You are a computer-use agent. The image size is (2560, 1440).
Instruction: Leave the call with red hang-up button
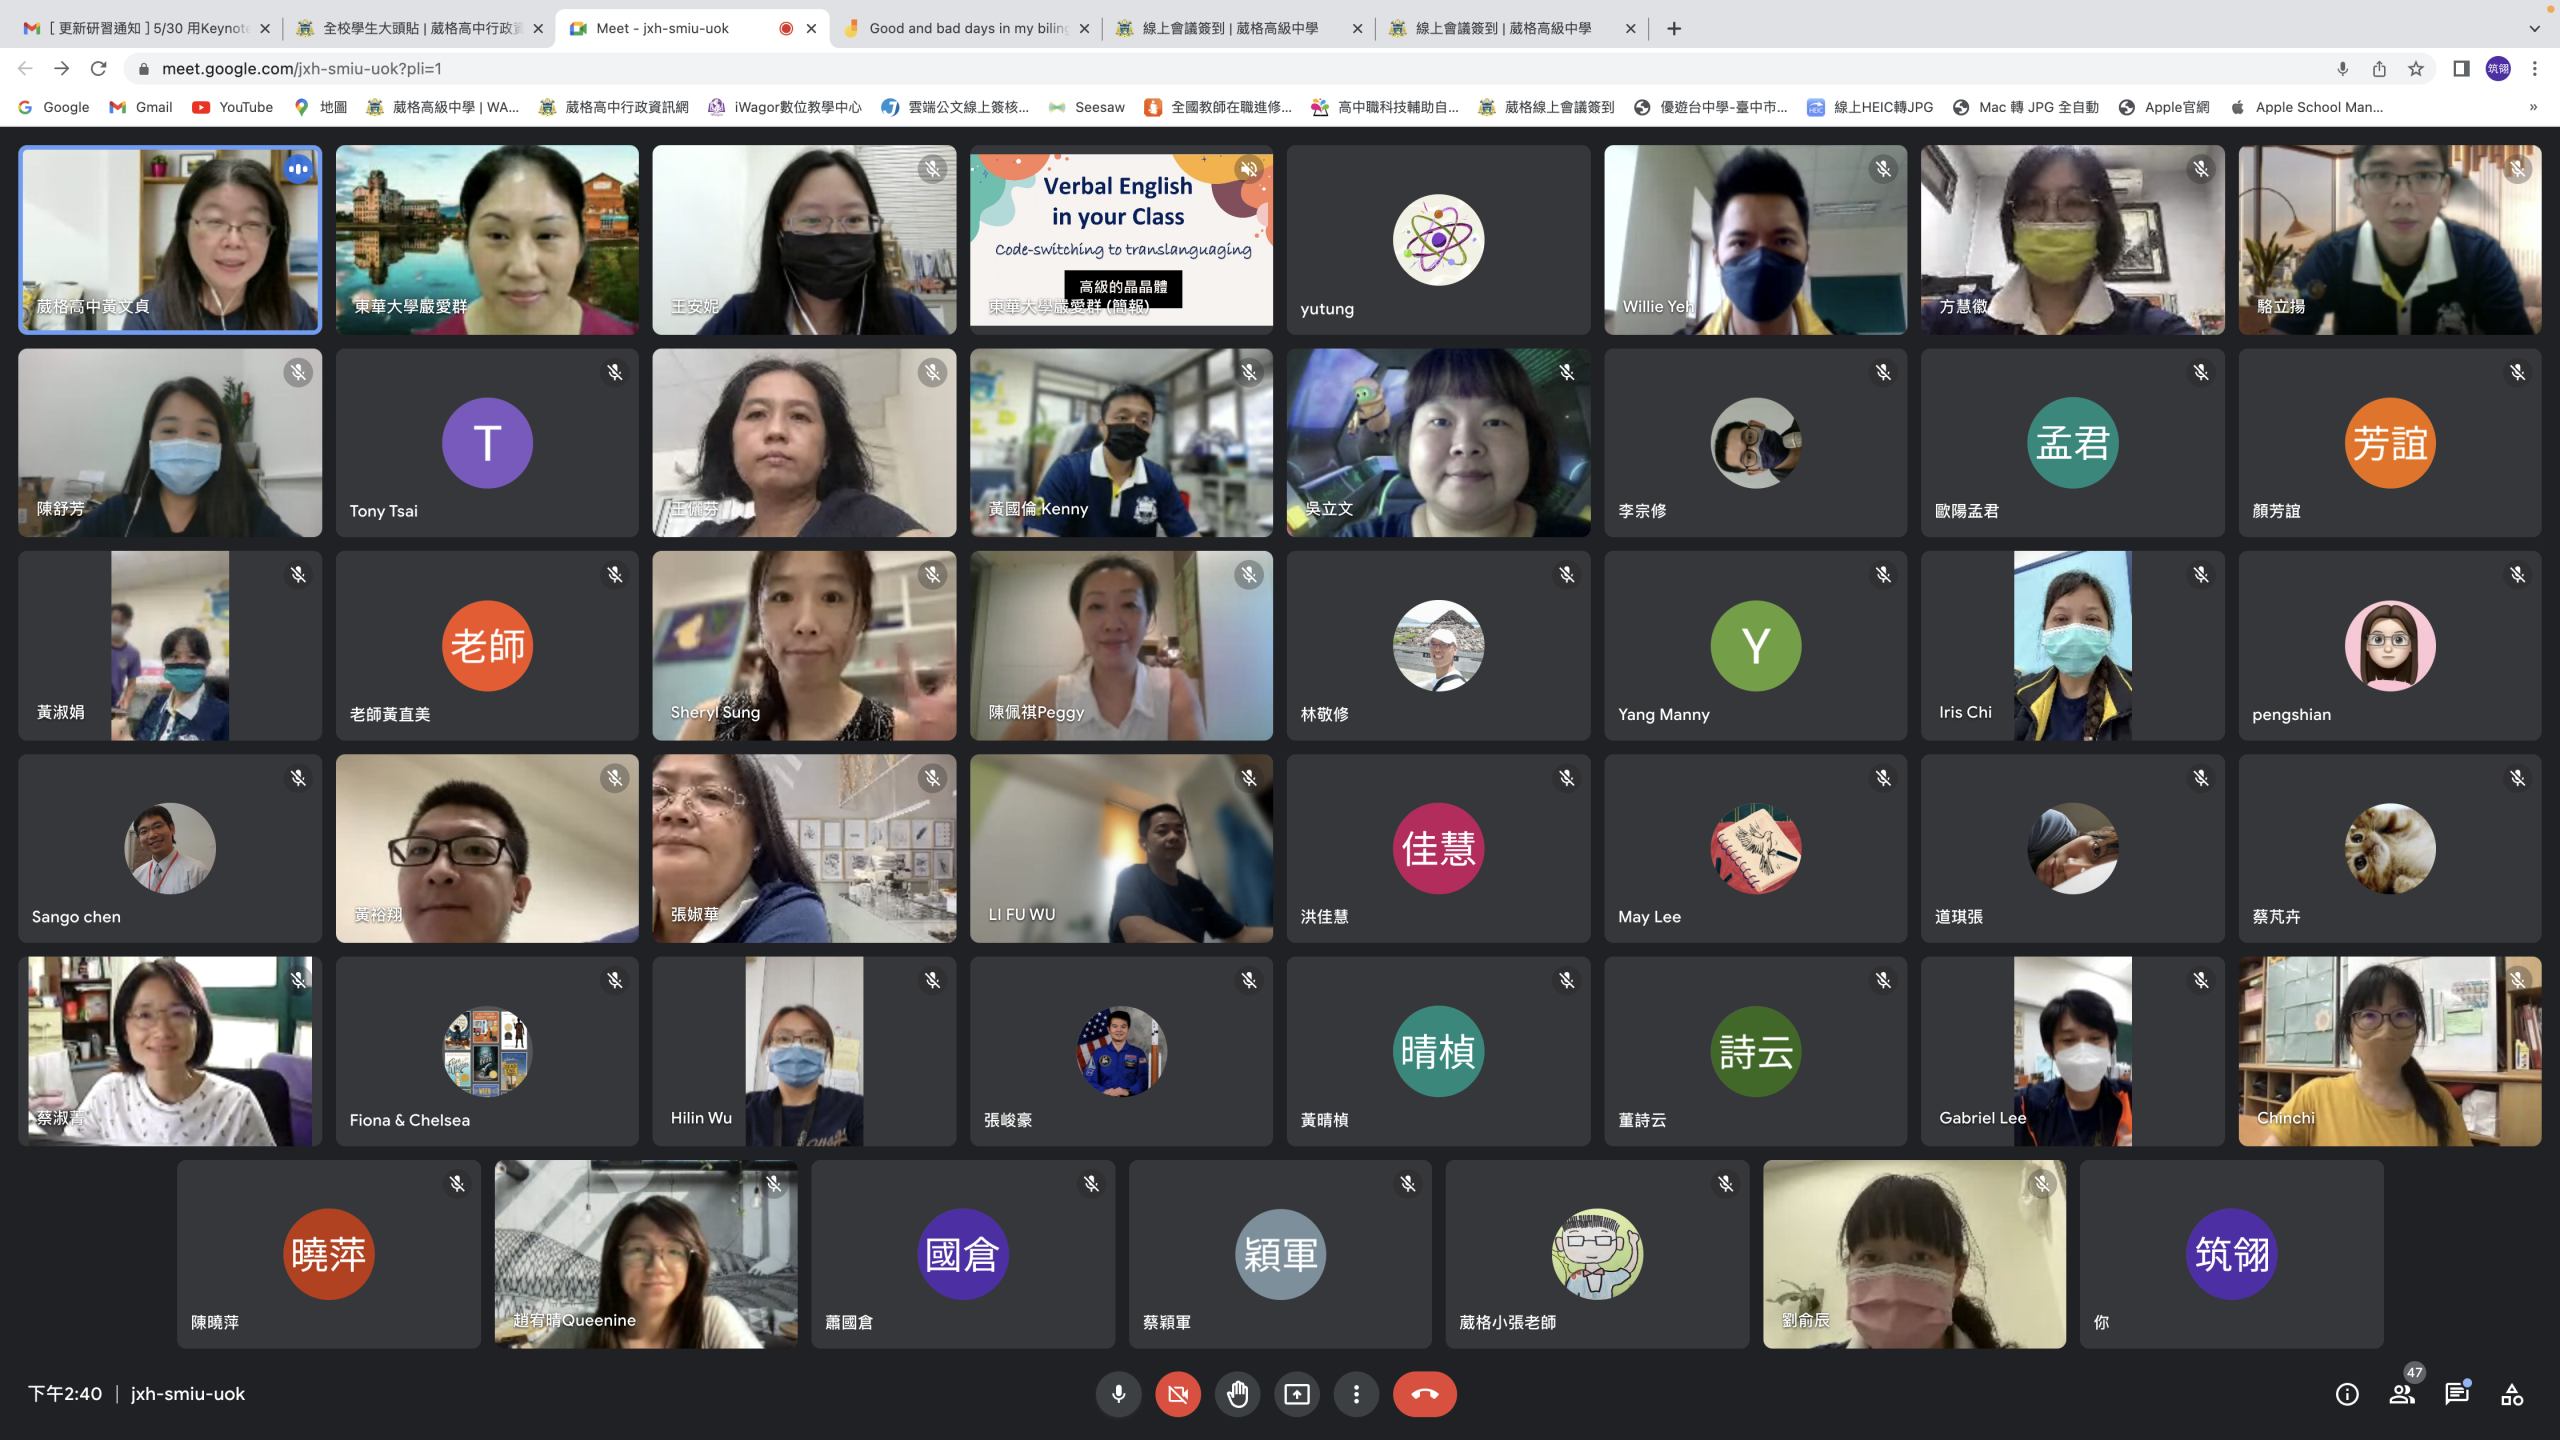pos(1424,1394)
